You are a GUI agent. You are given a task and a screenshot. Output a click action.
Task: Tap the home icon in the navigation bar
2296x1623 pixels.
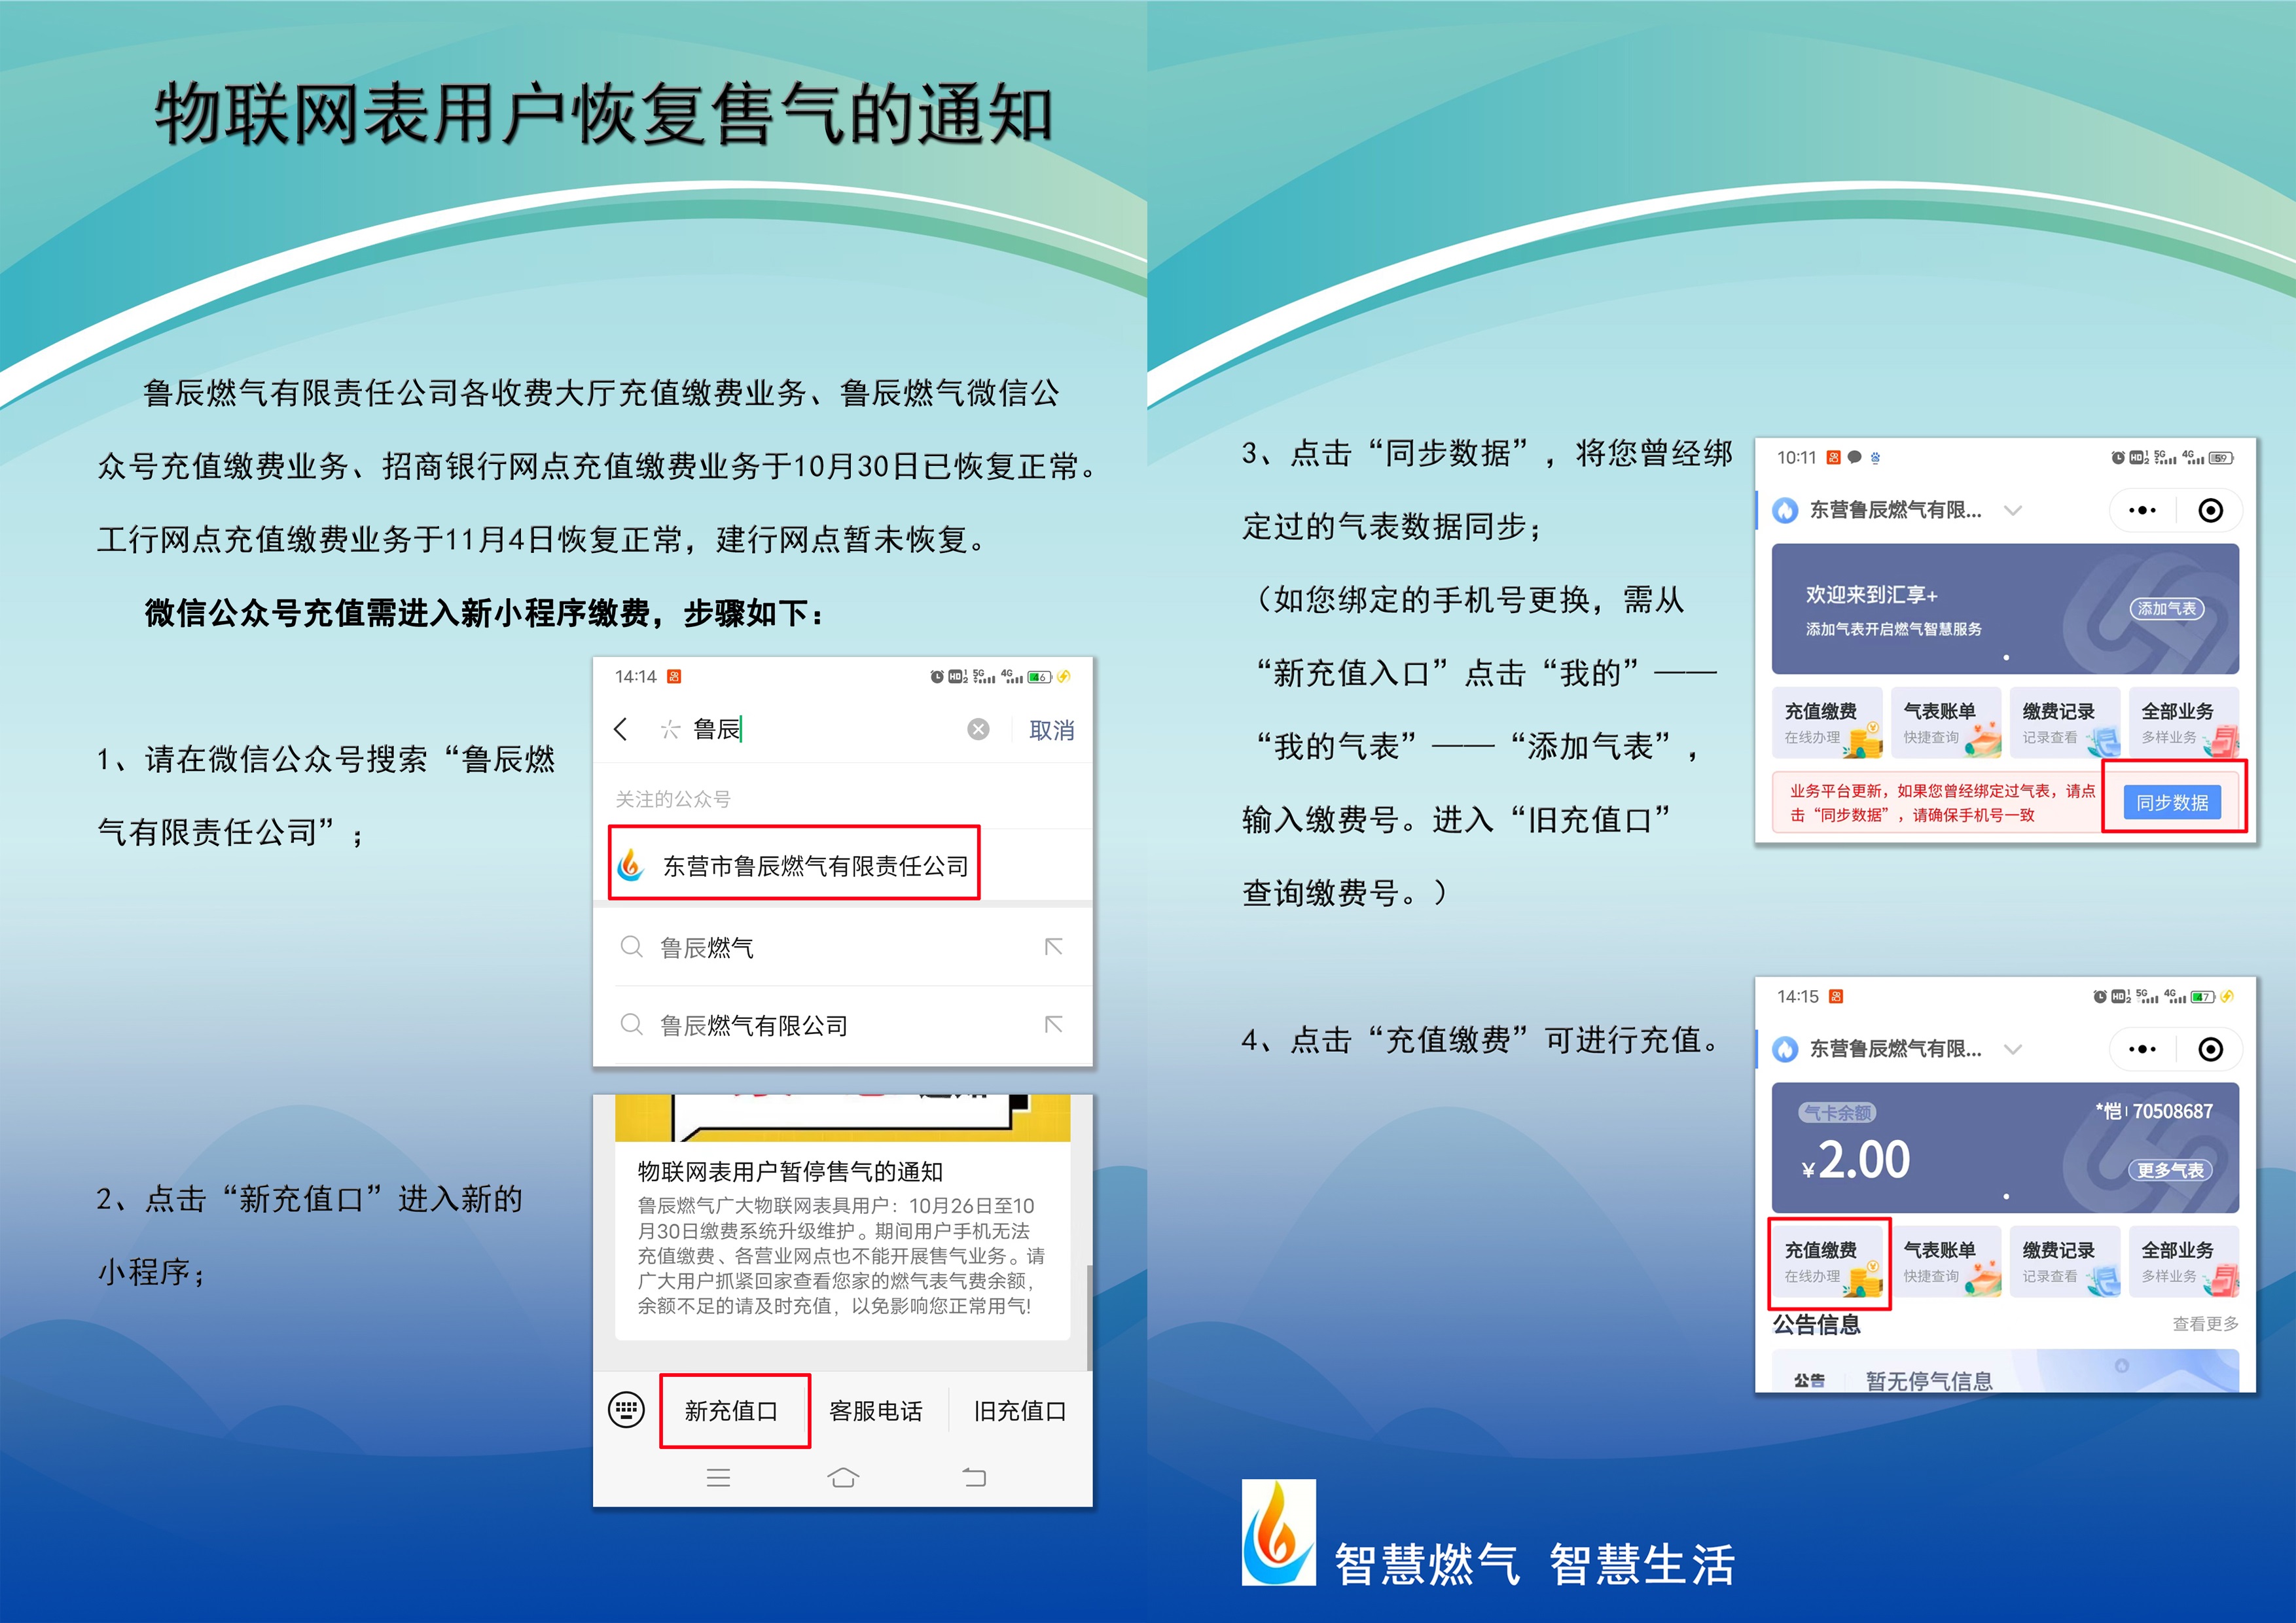click(843, 1477)
